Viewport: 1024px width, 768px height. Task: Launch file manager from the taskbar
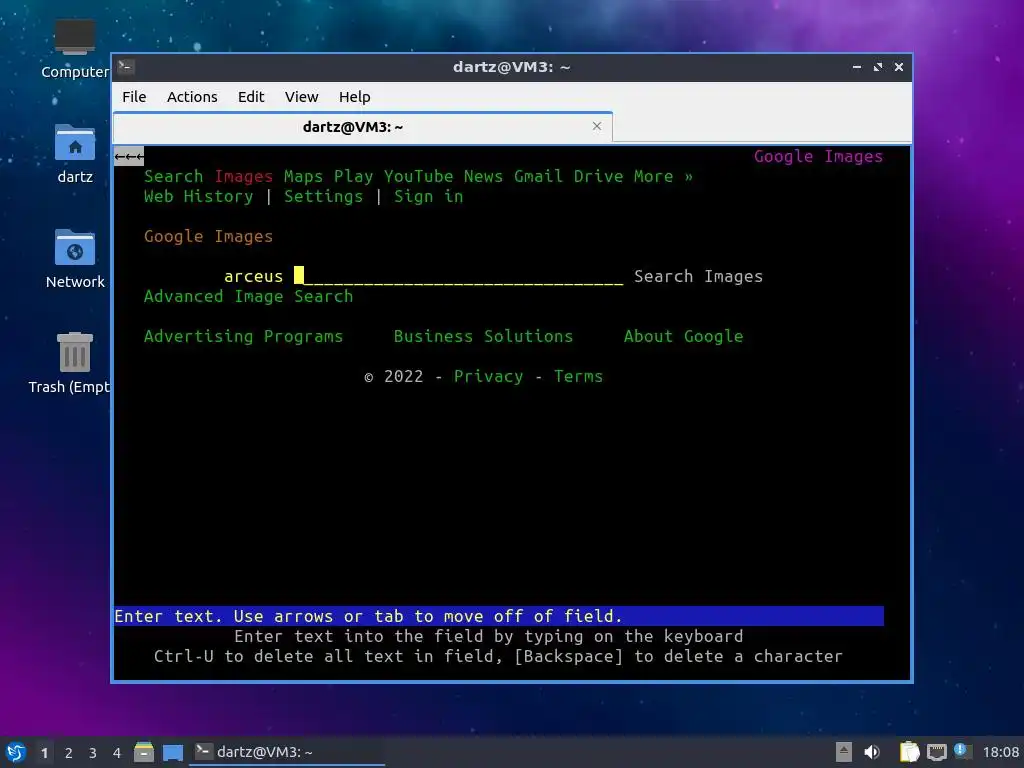click(144, 752)
